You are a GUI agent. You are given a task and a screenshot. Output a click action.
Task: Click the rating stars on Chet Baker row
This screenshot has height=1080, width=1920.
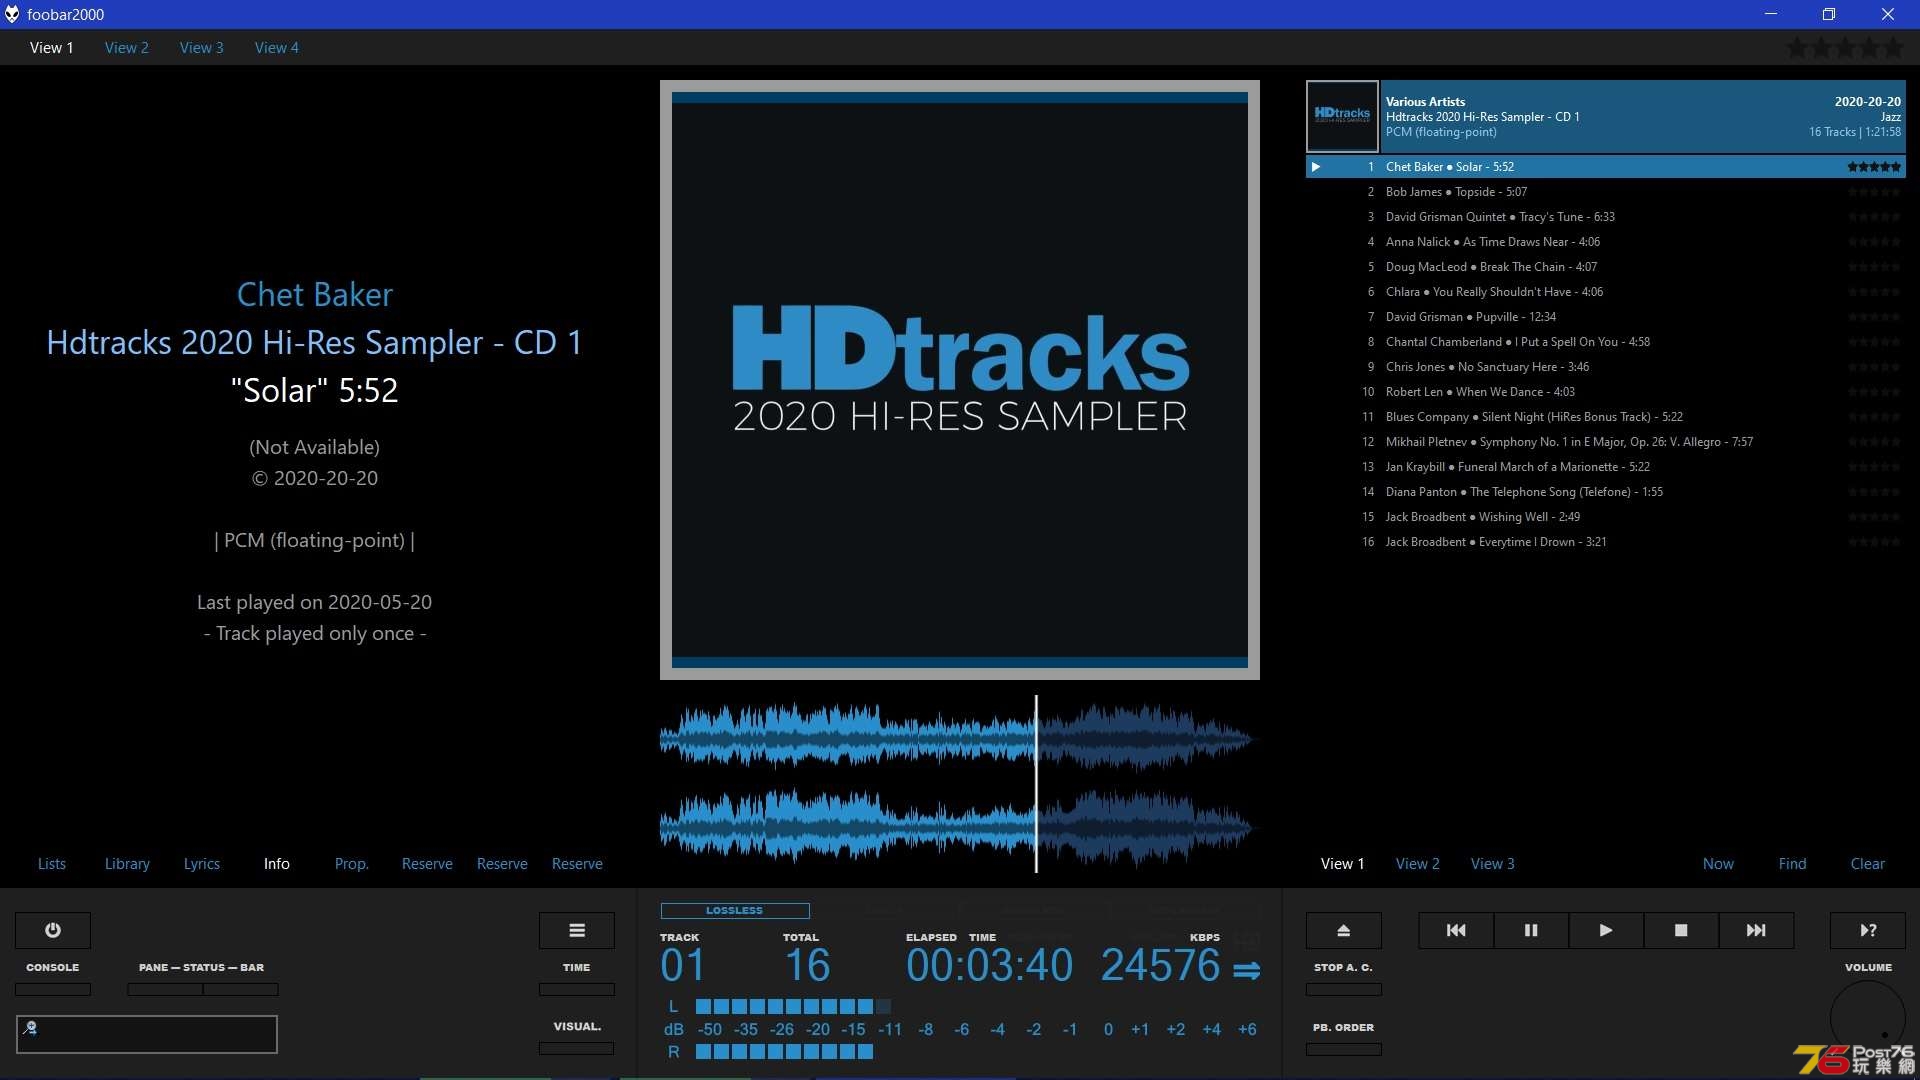1874,167
